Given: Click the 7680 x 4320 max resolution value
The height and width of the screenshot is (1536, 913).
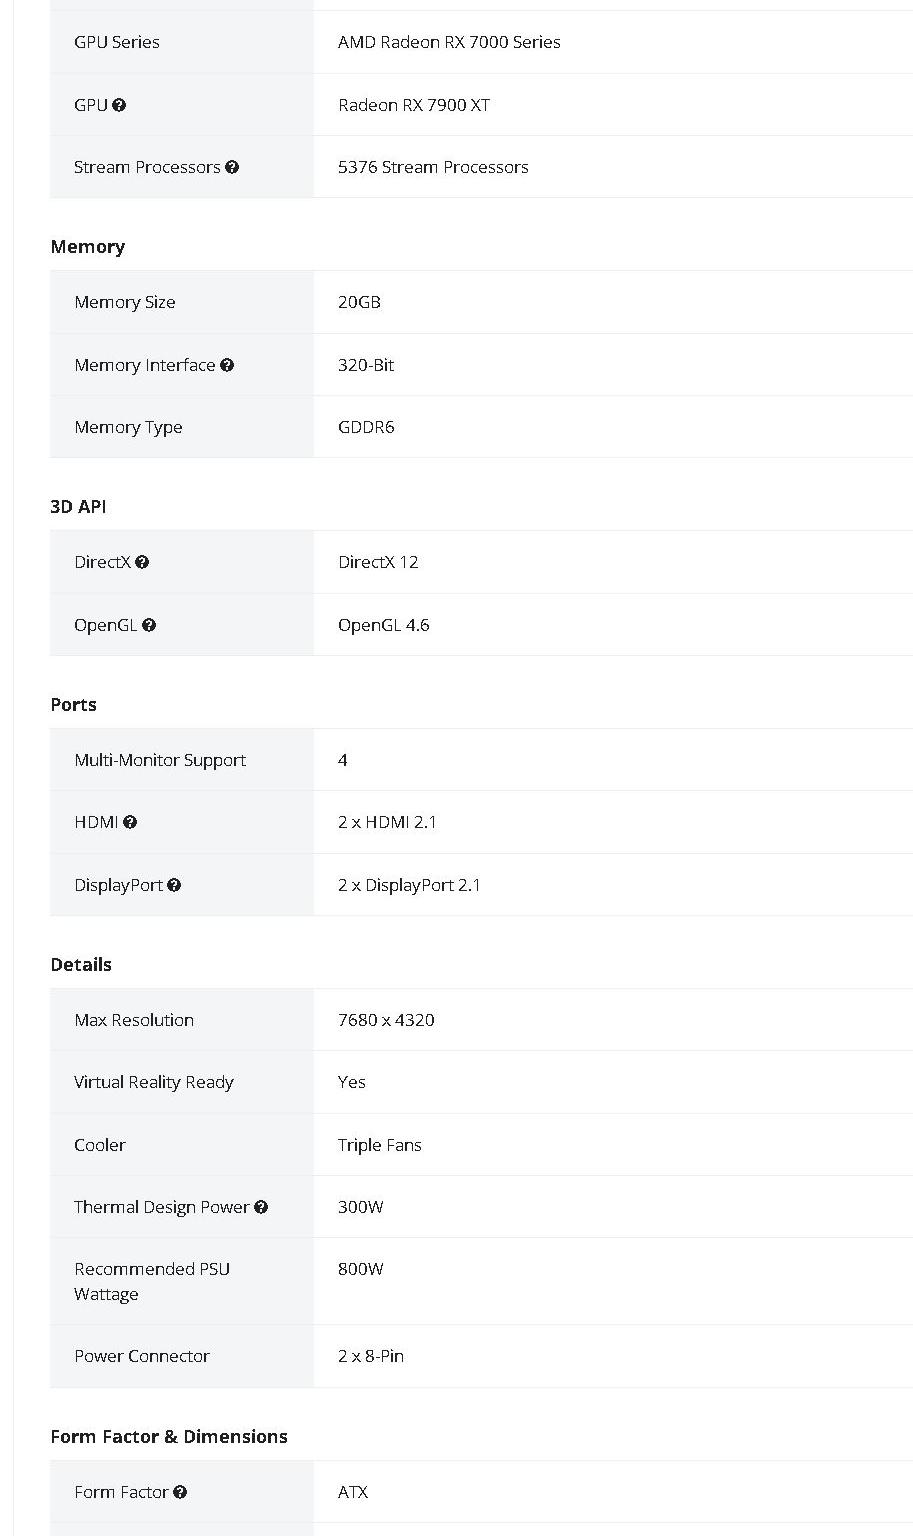Looking at the screenshot, I should [386, 1020].
